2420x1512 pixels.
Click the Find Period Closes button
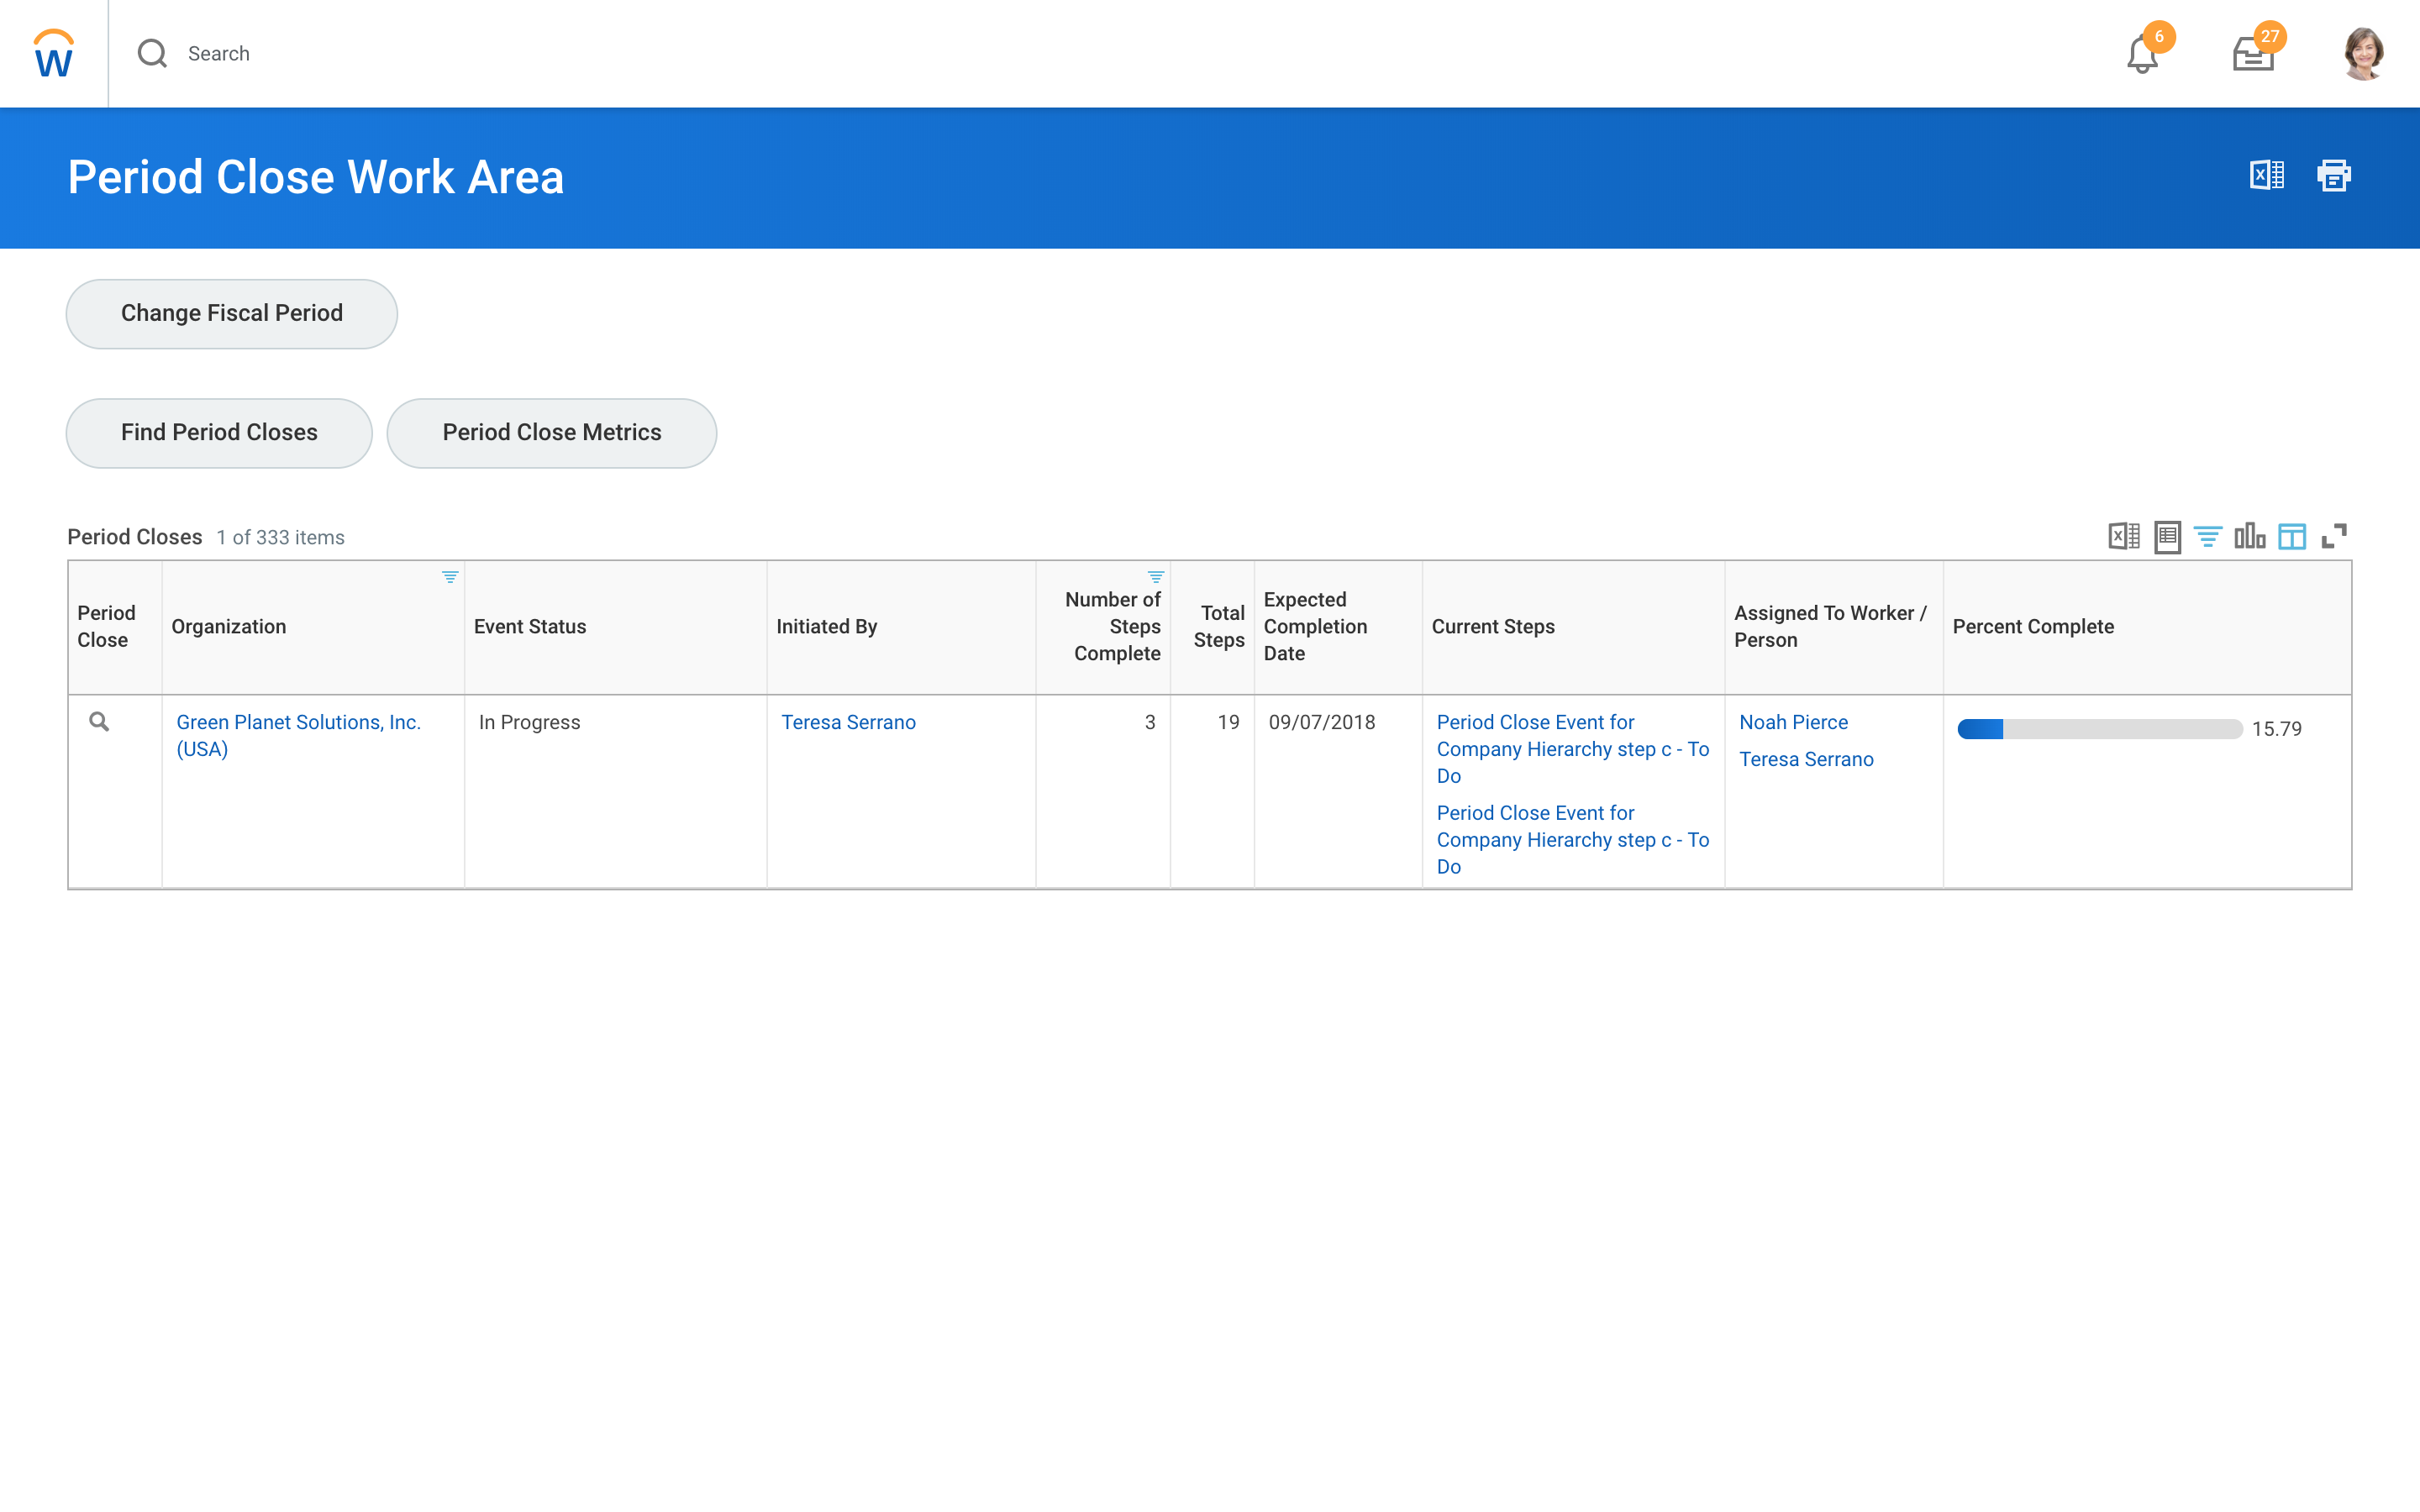219,433
